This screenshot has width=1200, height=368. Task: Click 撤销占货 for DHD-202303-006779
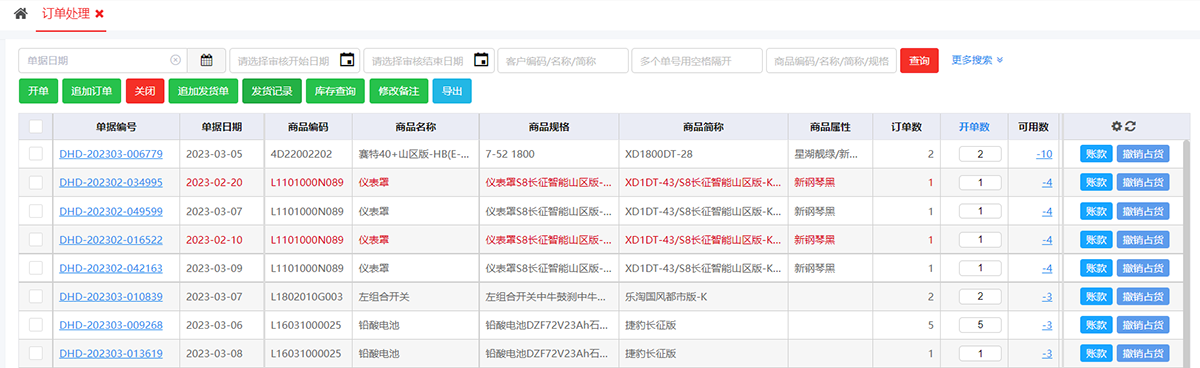(x=1143, y=154)
